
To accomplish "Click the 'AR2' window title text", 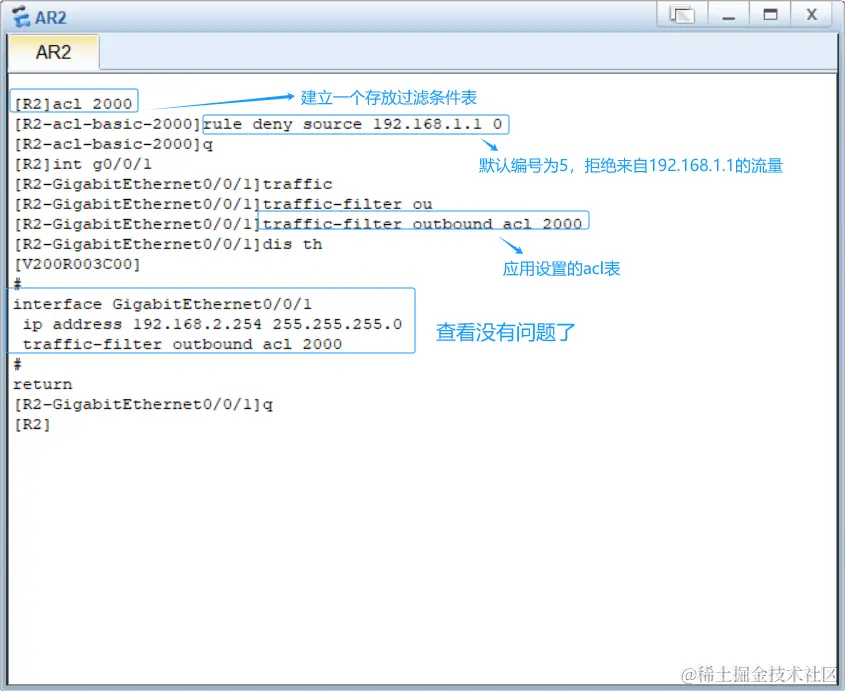I will tap(51, 17).
